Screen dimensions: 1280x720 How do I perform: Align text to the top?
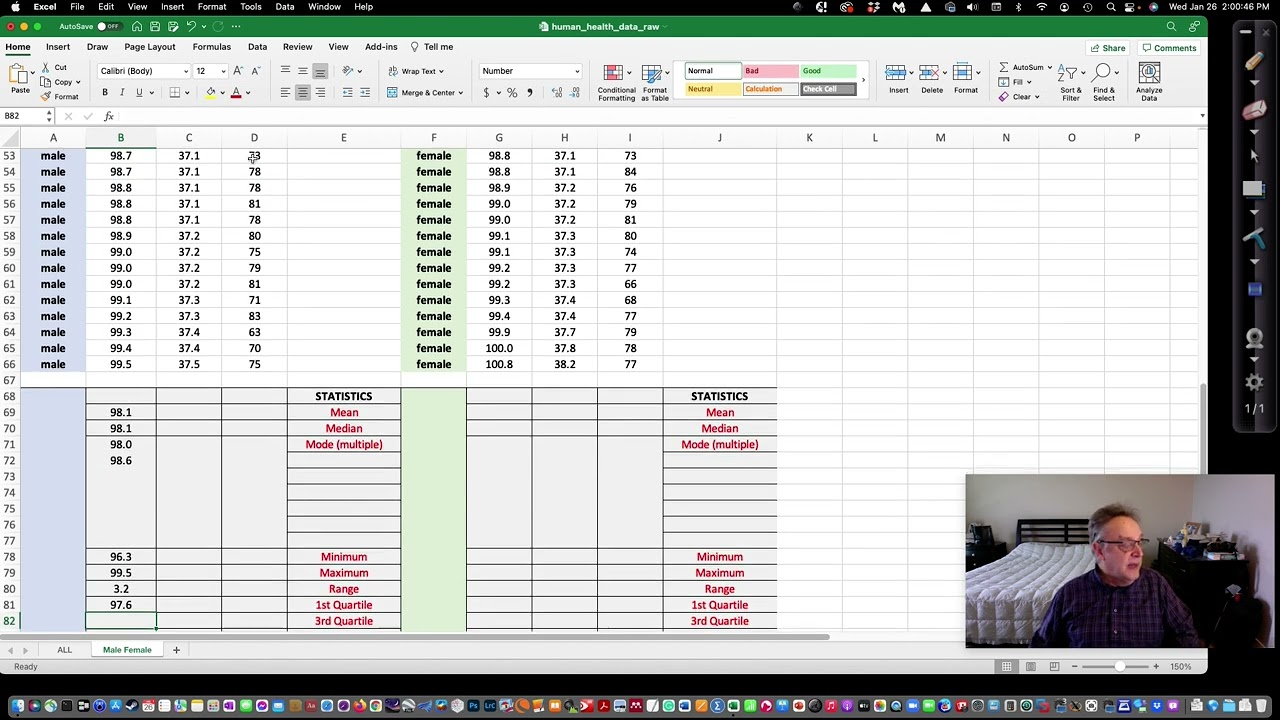(285, 71)
